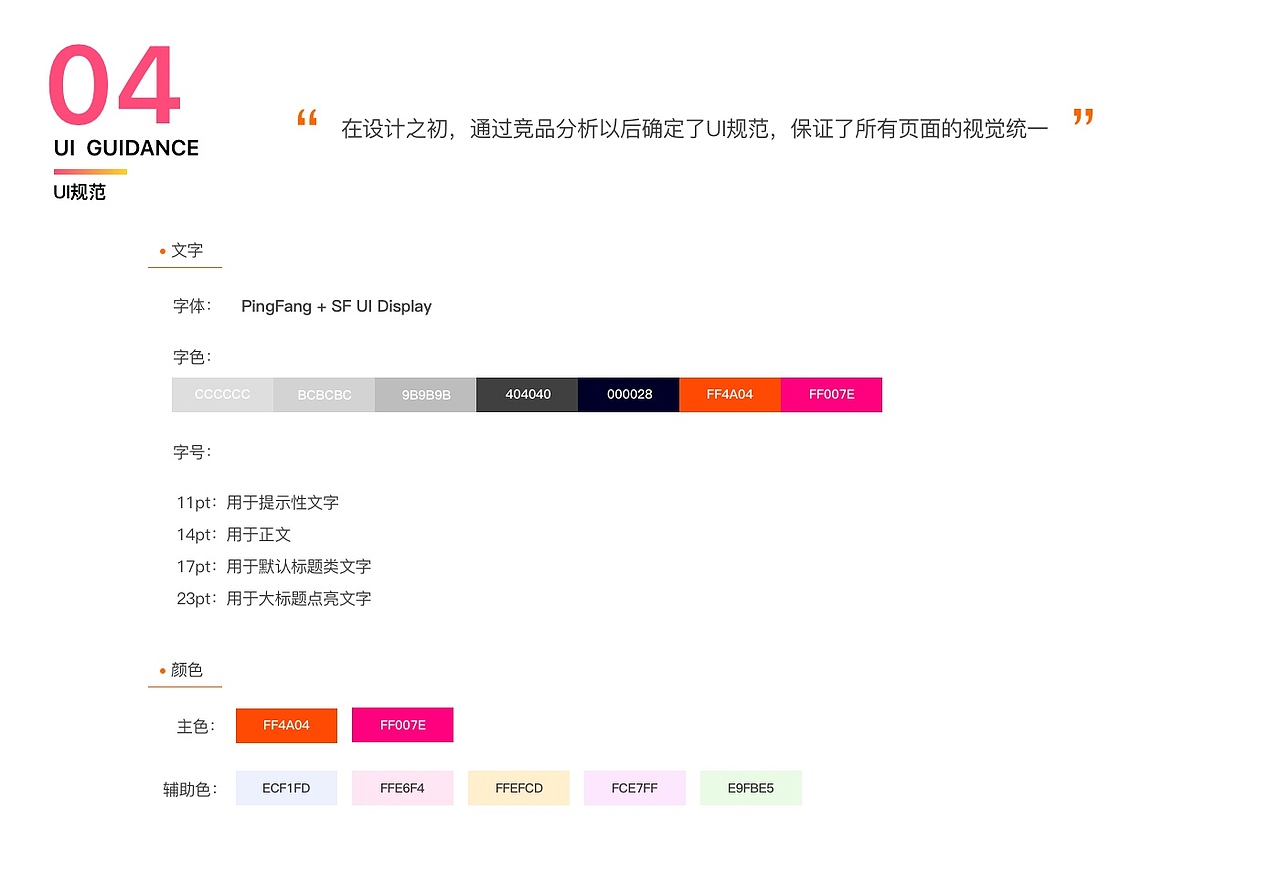Click the 字体: label

click(192, 306)
